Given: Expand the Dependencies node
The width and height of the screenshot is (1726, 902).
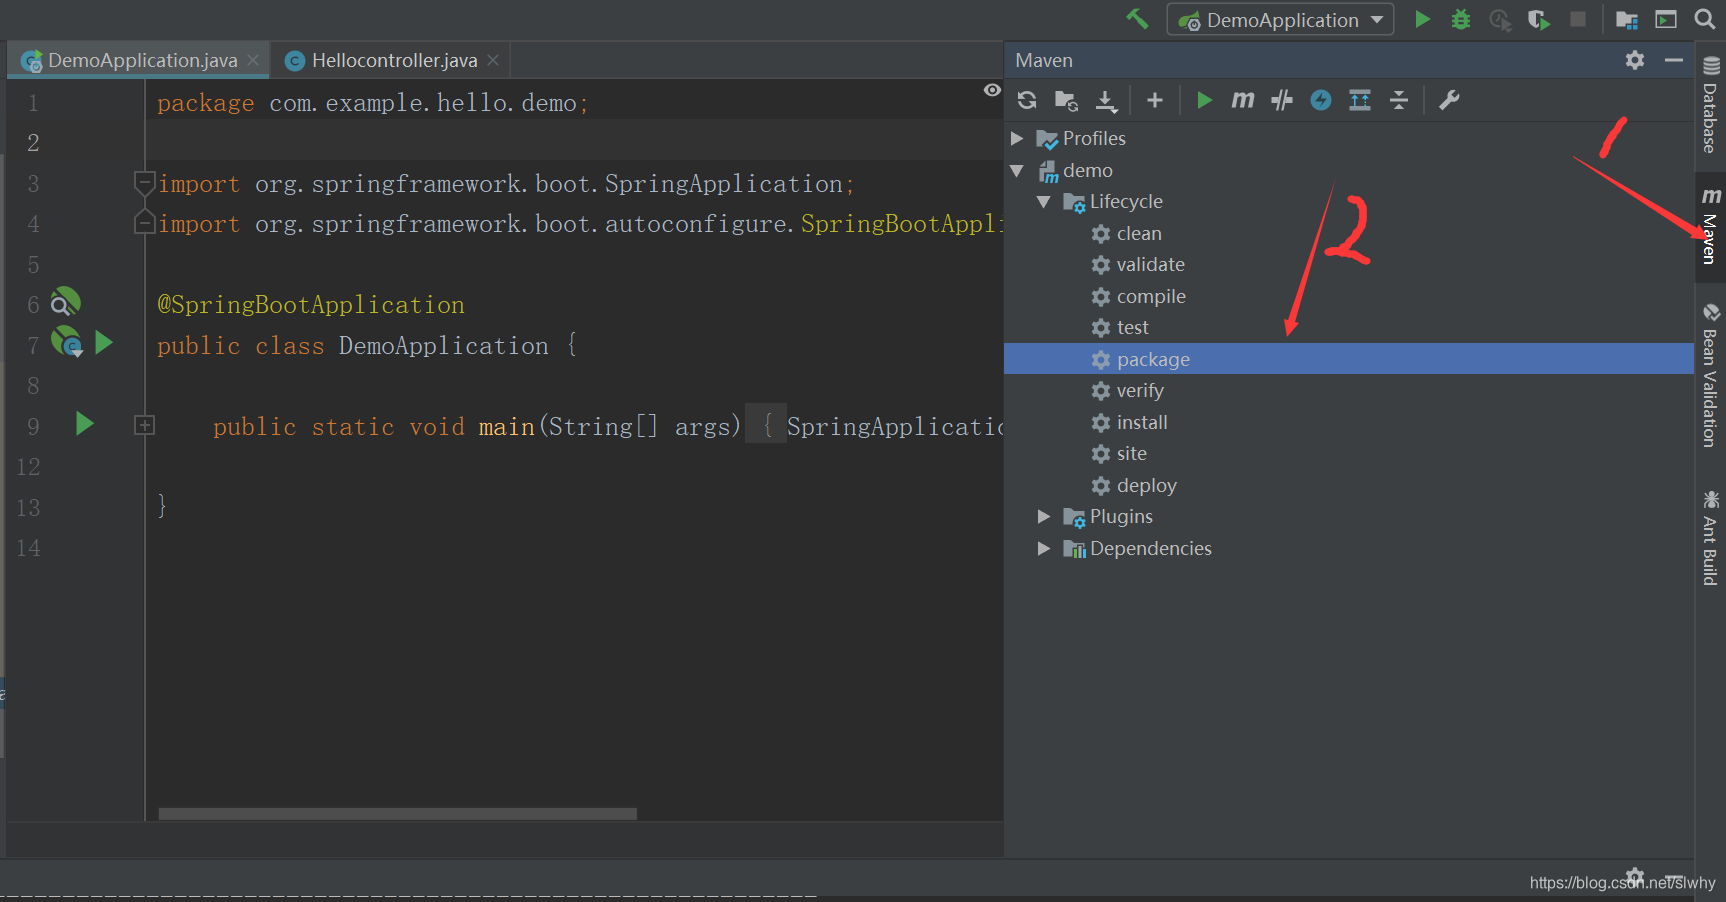Looking at the screenshot, I should (1044, 548).
